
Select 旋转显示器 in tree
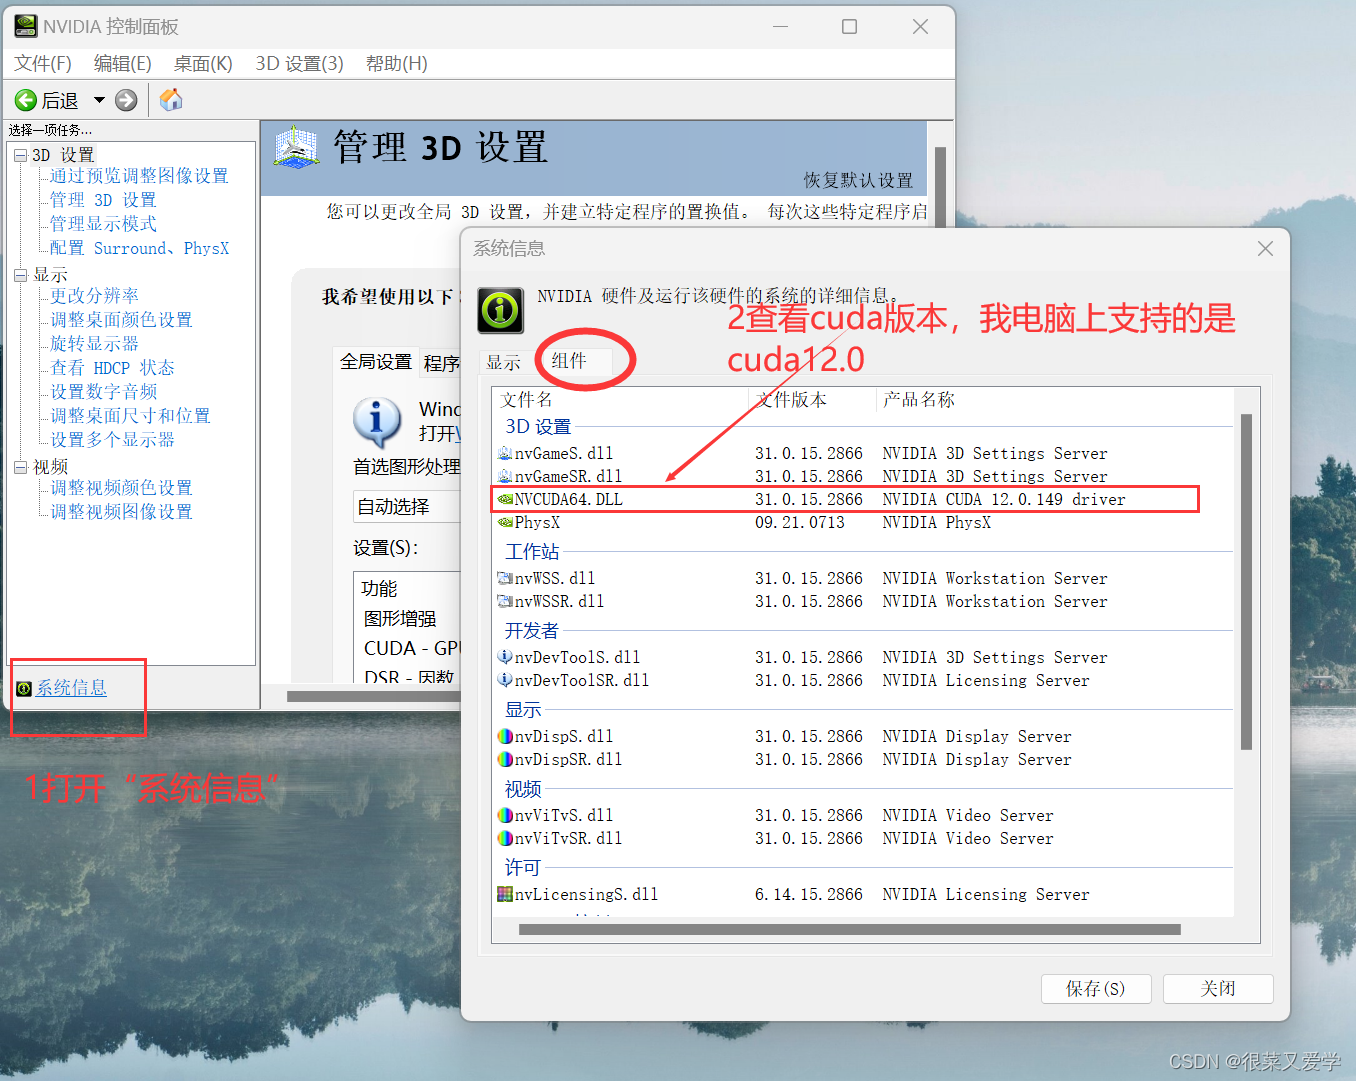coord(94,344)
